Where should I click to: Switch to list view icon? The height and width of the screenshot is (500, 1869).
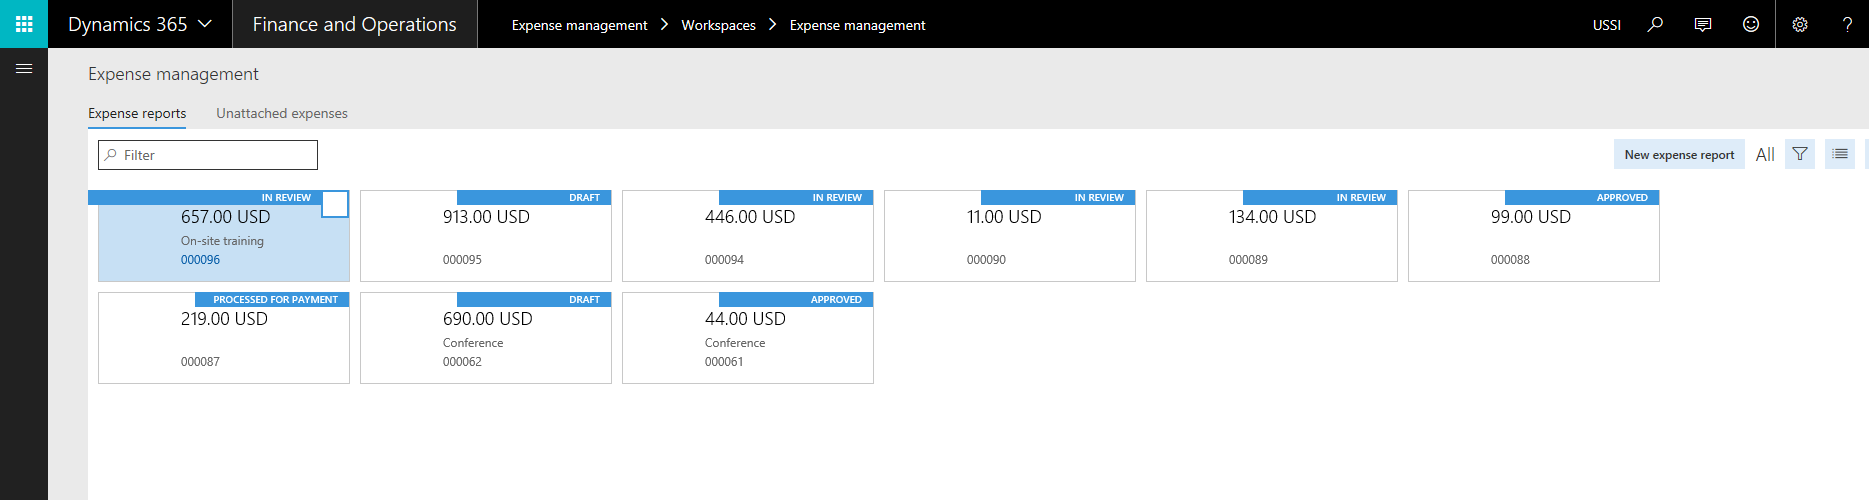click(x=1840, y=154)
